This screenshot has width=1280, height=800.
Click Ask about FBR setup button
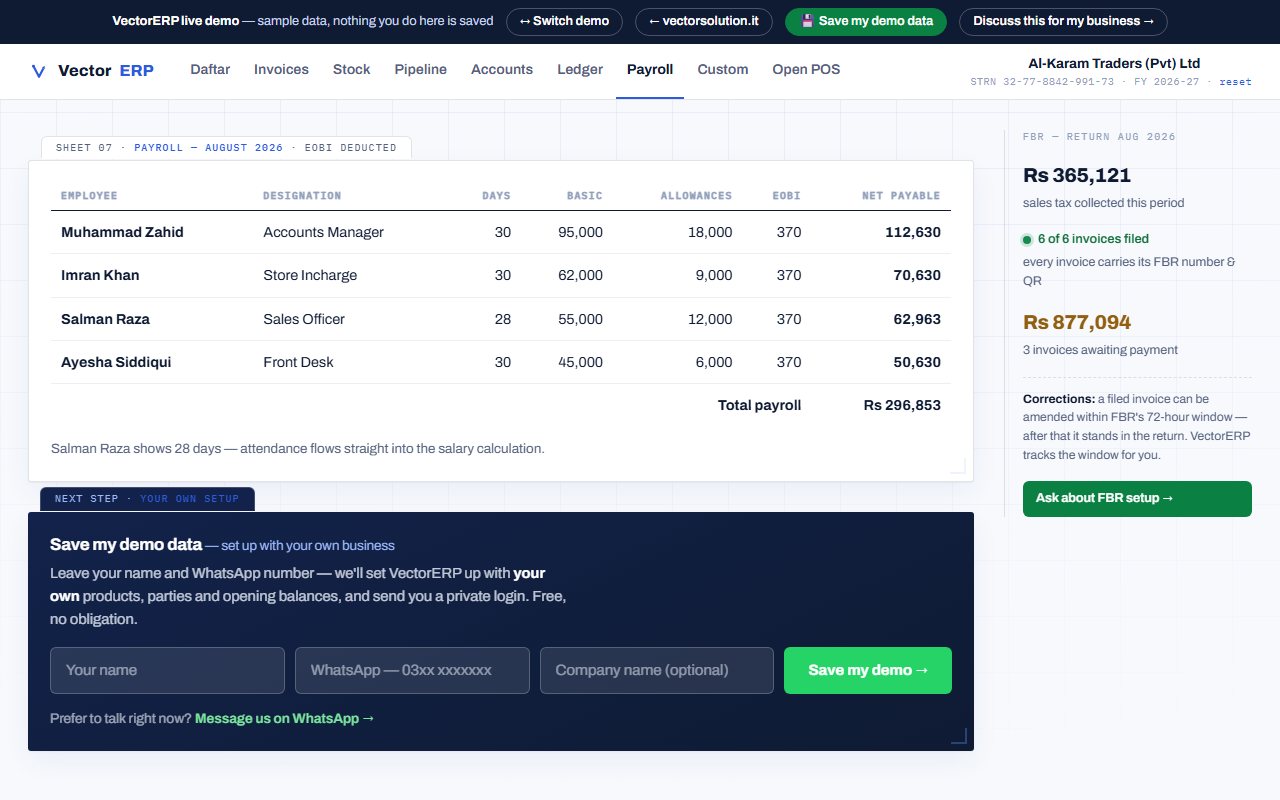click(1137, 498)
